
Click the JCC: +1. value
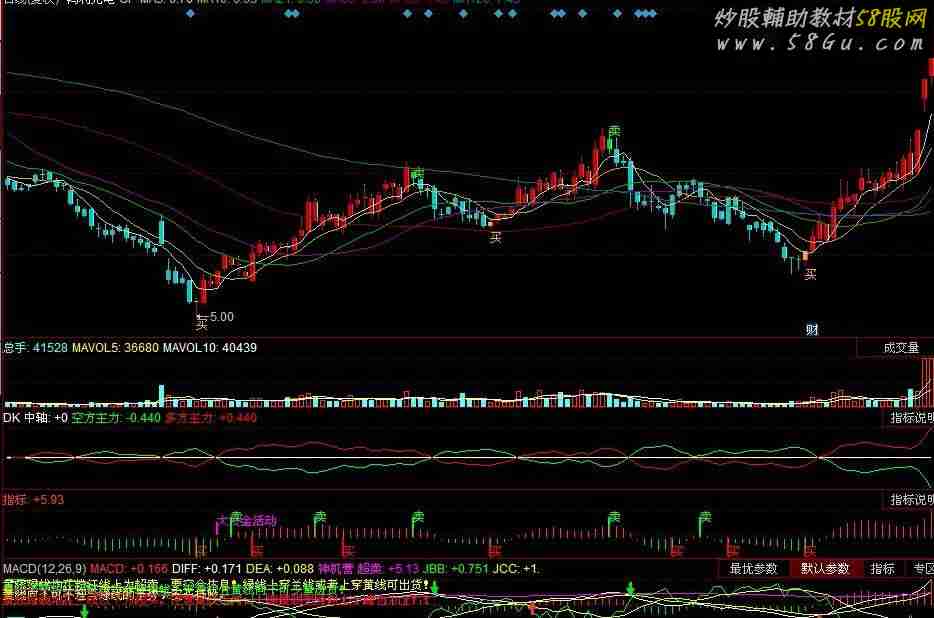click(x=516, y=569)
